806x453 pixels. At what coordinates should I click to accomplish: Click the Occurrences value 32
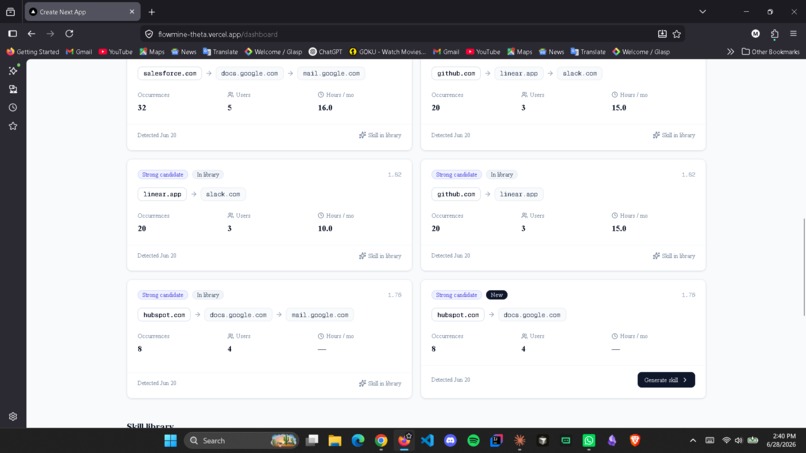[x=142, y=107]
